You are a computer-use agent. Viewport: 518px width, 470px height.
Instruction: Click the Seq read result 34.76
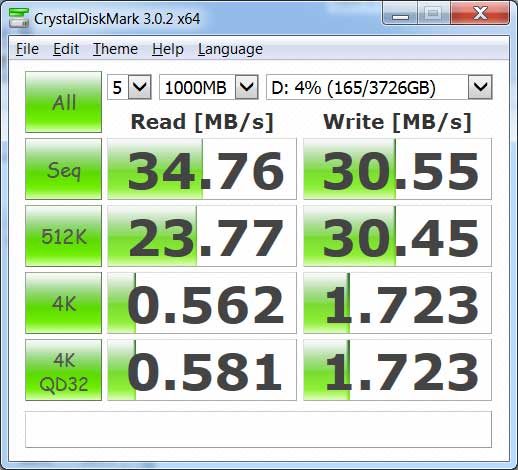202,169
